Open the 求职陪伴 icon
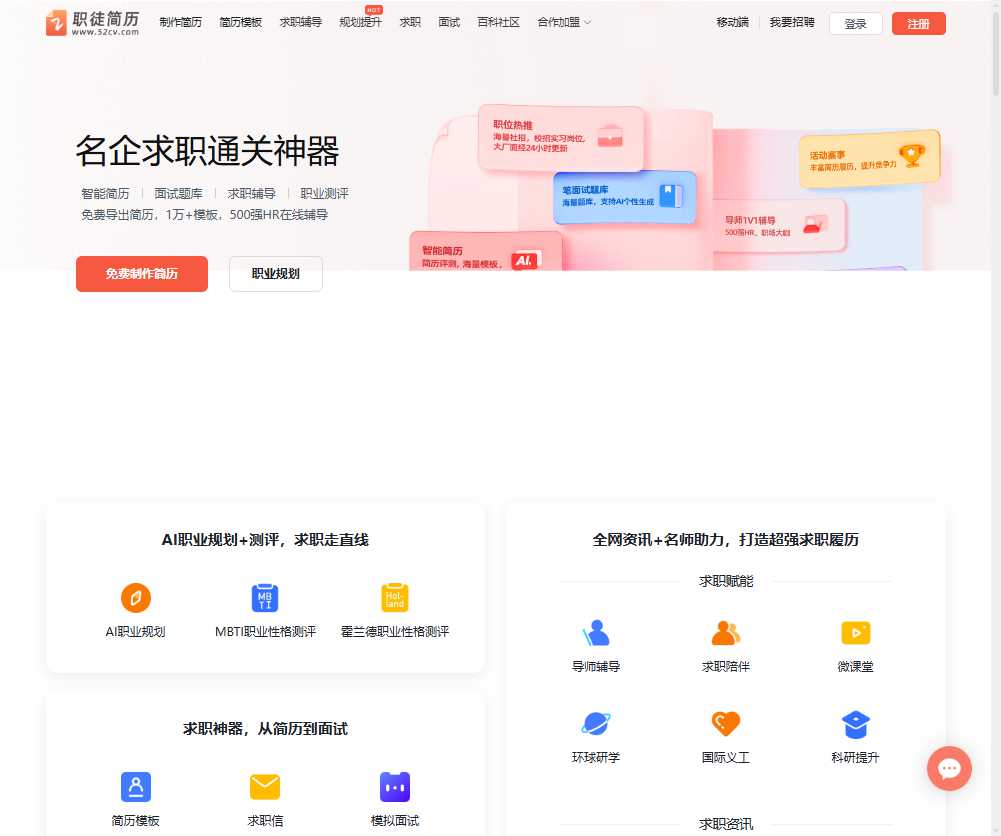The image size is (1001, 836). click(725, 630)
